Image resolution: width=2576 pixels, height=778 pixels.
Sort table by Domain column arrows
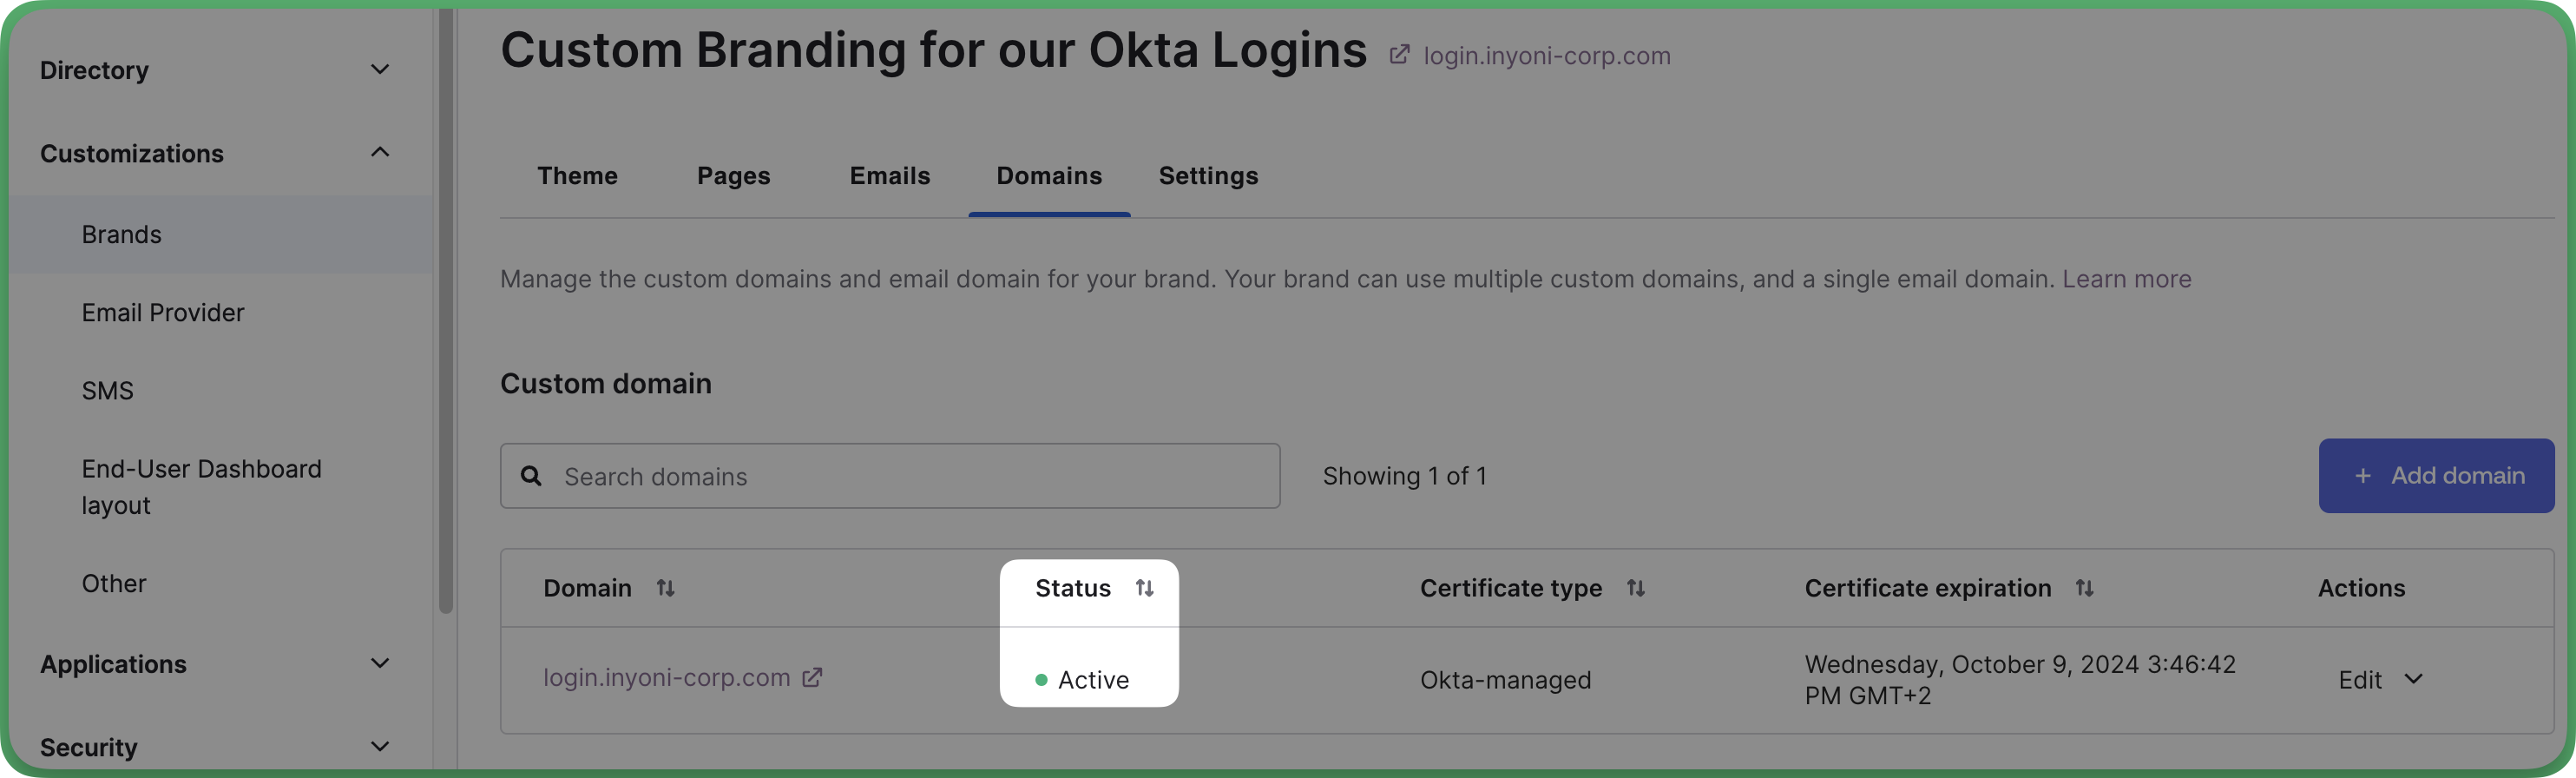(x=665, y=588)
